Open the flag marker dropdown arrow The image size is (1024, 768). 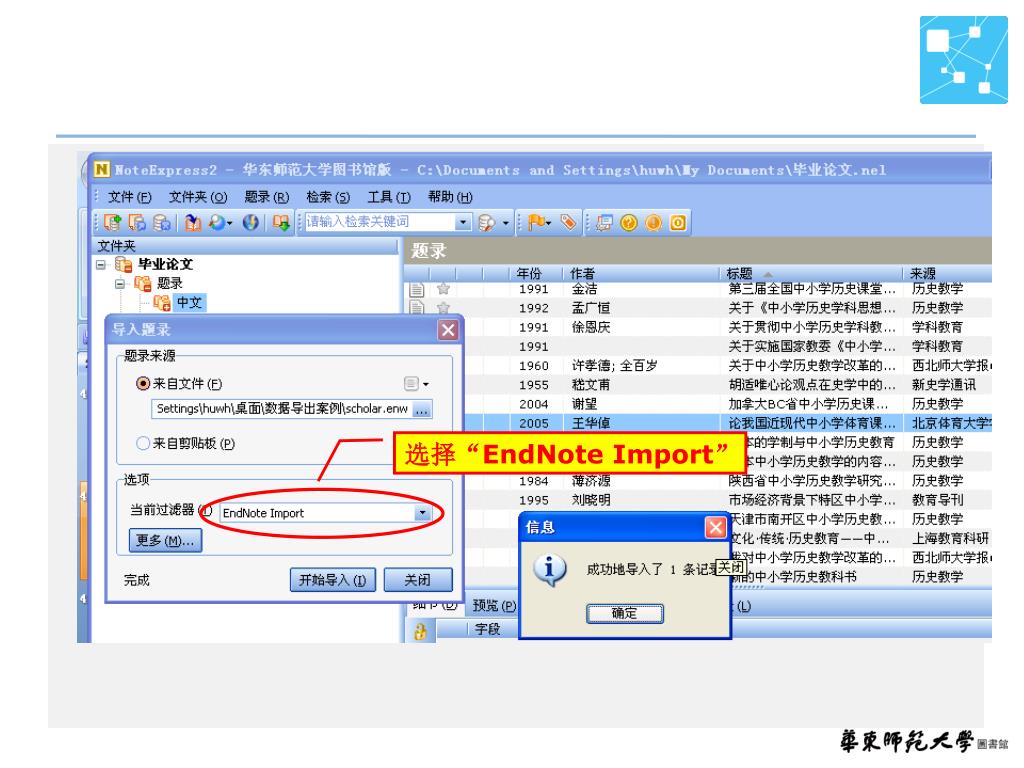[549, 223]
